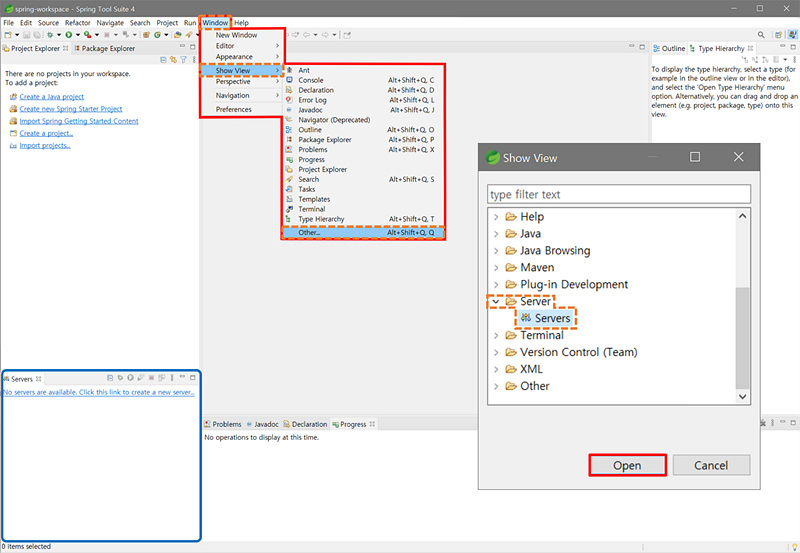Expand the Help folder in Show View
The image size is (800, 553).
click(x=496, y=217)
